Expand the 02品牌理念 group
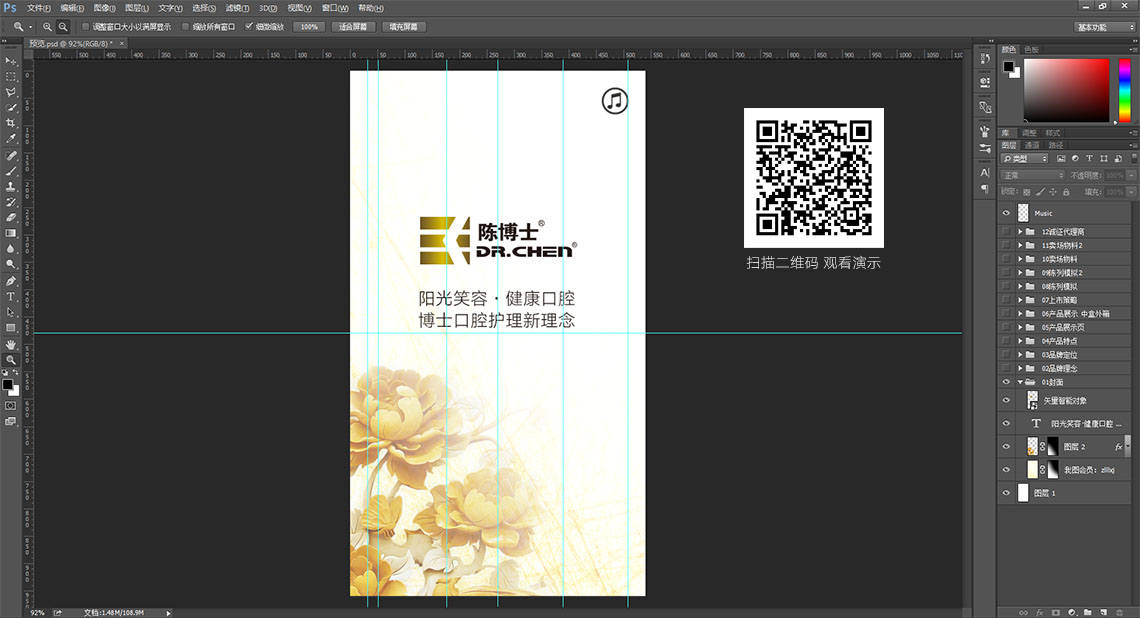Viewport: 1140px width, 618px height. tap(1020, 368)
